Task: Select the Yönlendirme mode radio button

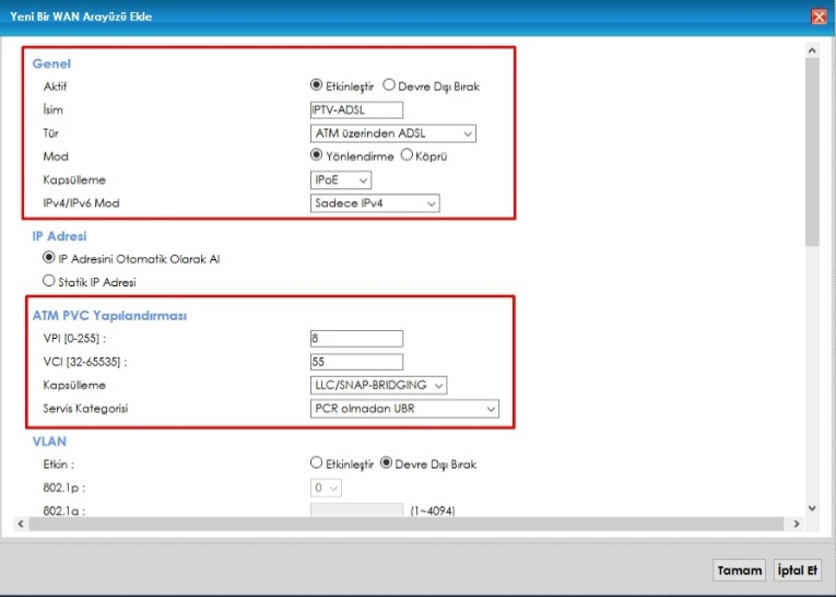Action: point(316,155)
